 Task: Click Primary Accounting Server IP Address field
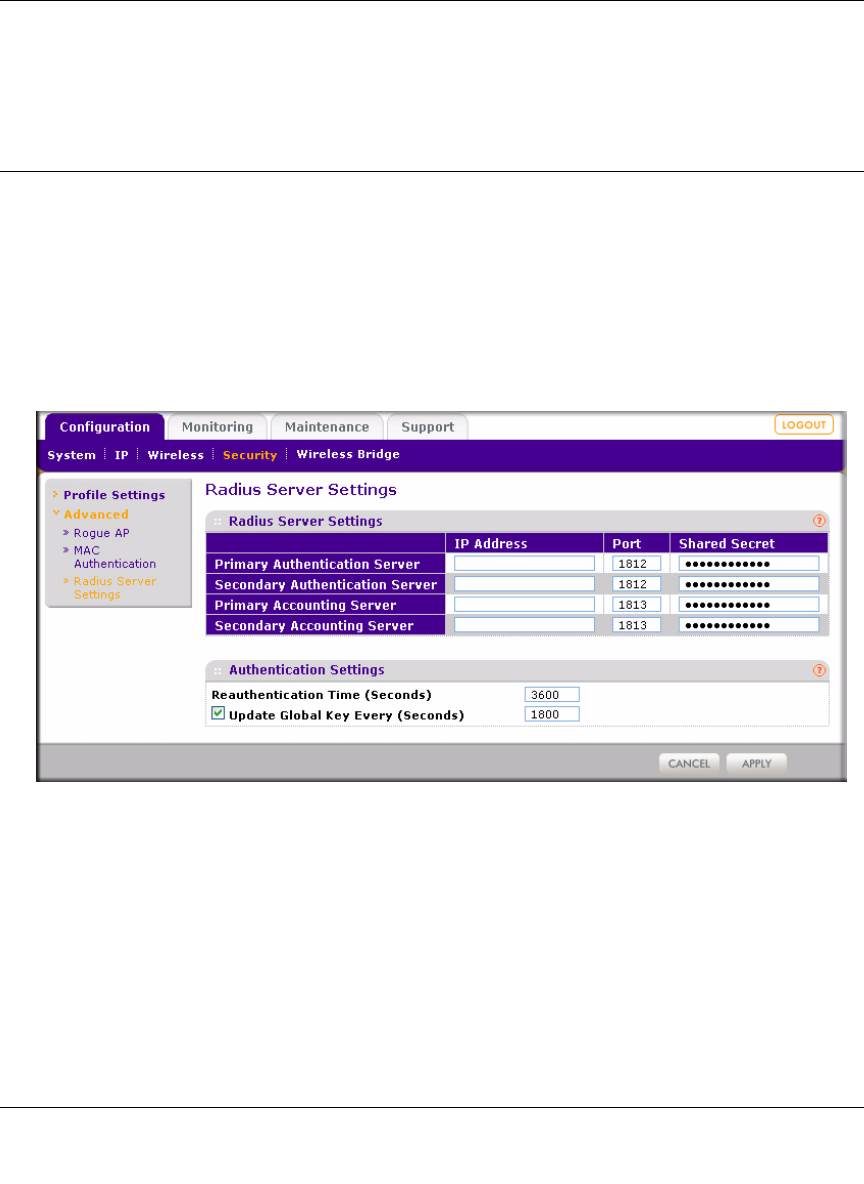tap(524, 604)
